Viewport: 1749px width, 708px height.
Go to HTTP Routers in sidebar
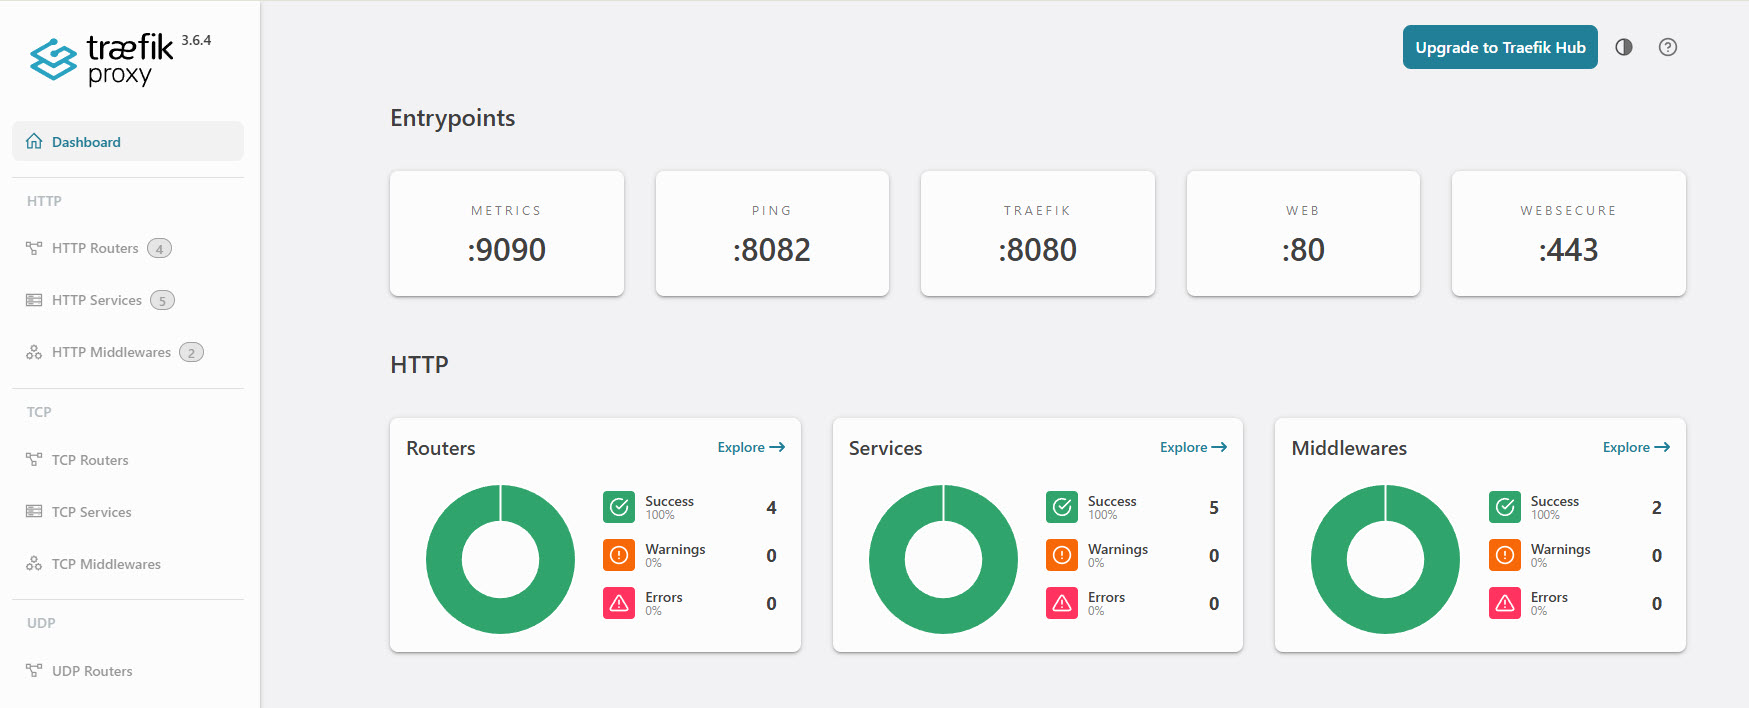pos(96,248)
